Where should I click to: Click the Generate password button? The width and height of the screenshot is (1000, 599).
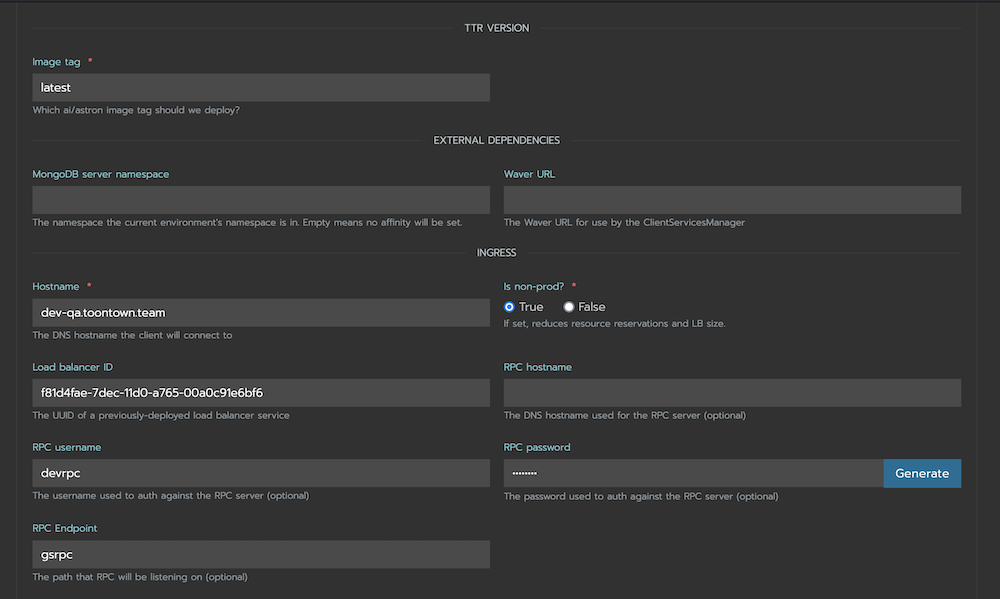[922, 473]
